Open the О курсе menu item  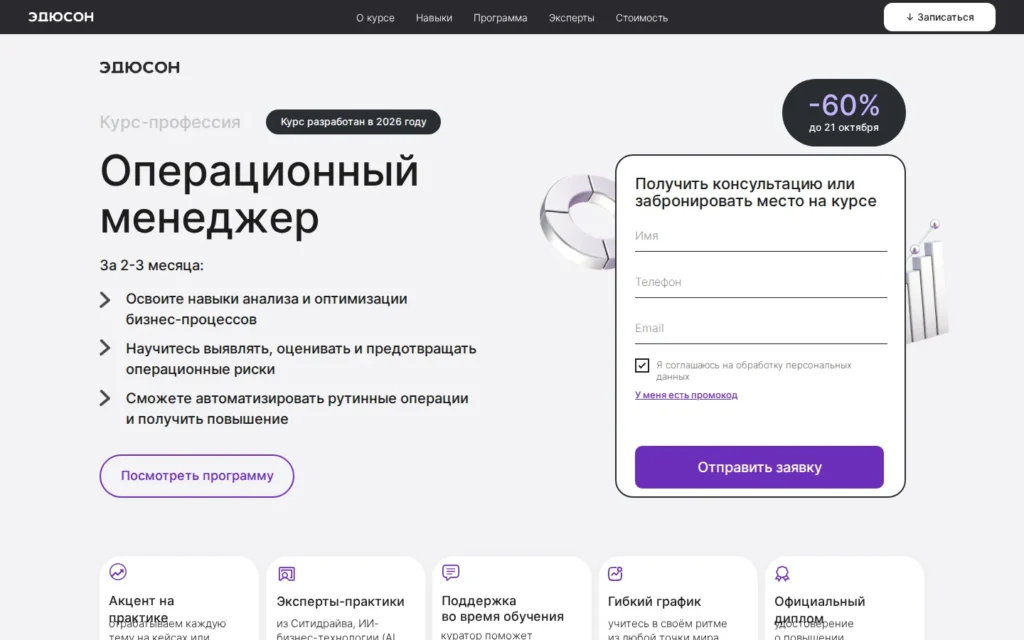click(375, 18)
